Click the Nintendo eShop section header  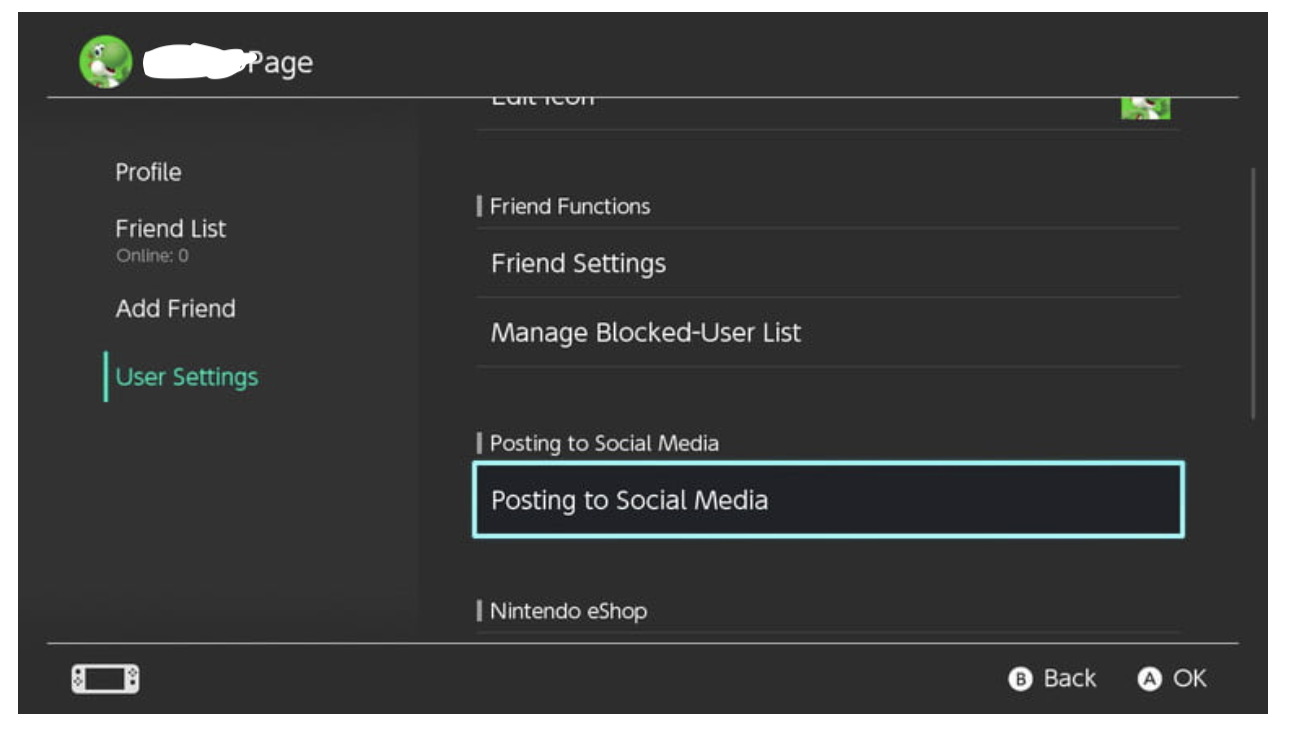(x=568, y=610)
